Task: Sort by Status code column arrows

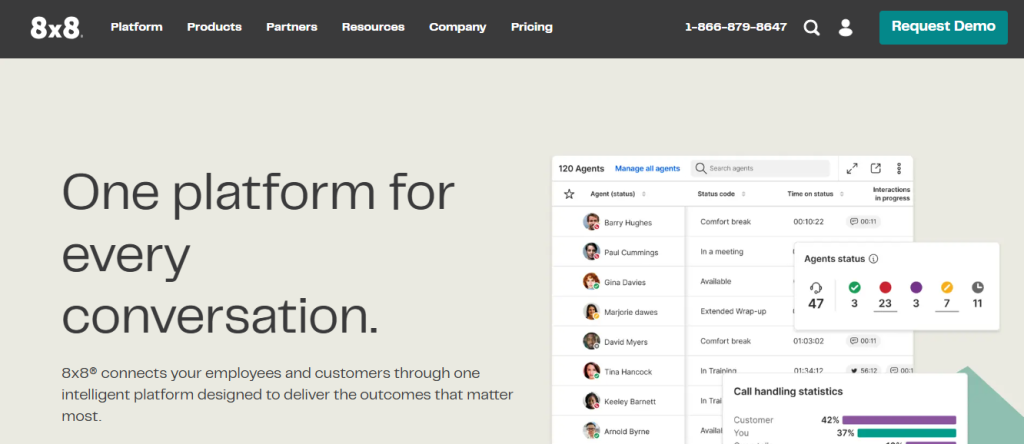Action: pyautogui.click(x=744, y=194)
